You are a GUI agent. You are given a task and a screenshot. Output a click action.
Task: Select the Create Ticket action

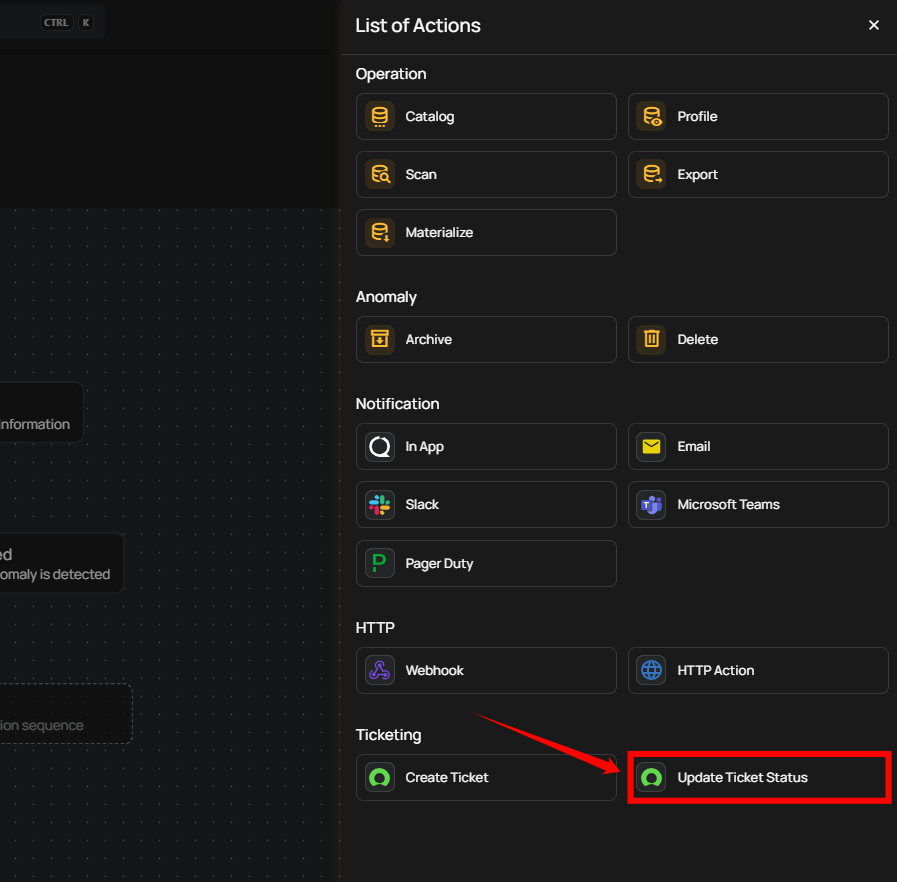tap(486, 778)
